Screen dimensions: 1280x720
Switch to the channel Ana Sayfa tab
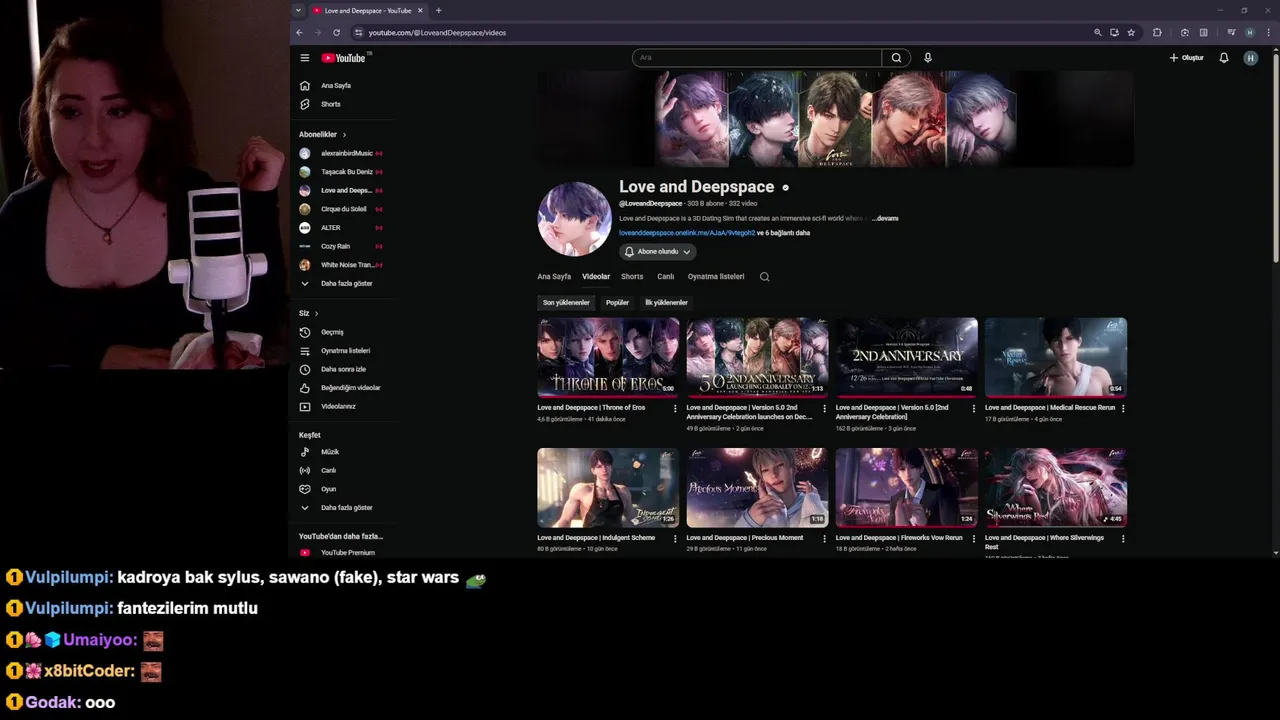coord(554,277)
